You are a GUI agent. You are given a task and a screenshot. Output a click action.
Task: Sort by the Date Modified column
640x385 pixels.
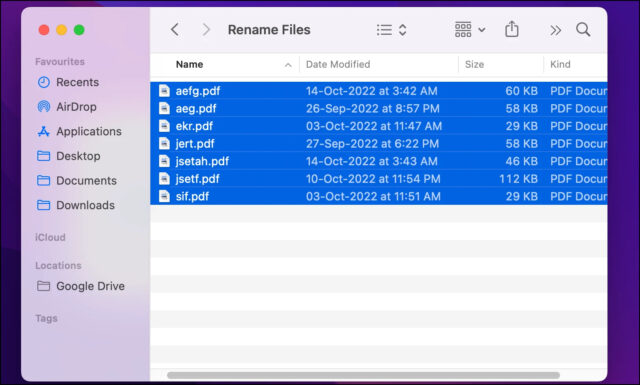[338, 65]
